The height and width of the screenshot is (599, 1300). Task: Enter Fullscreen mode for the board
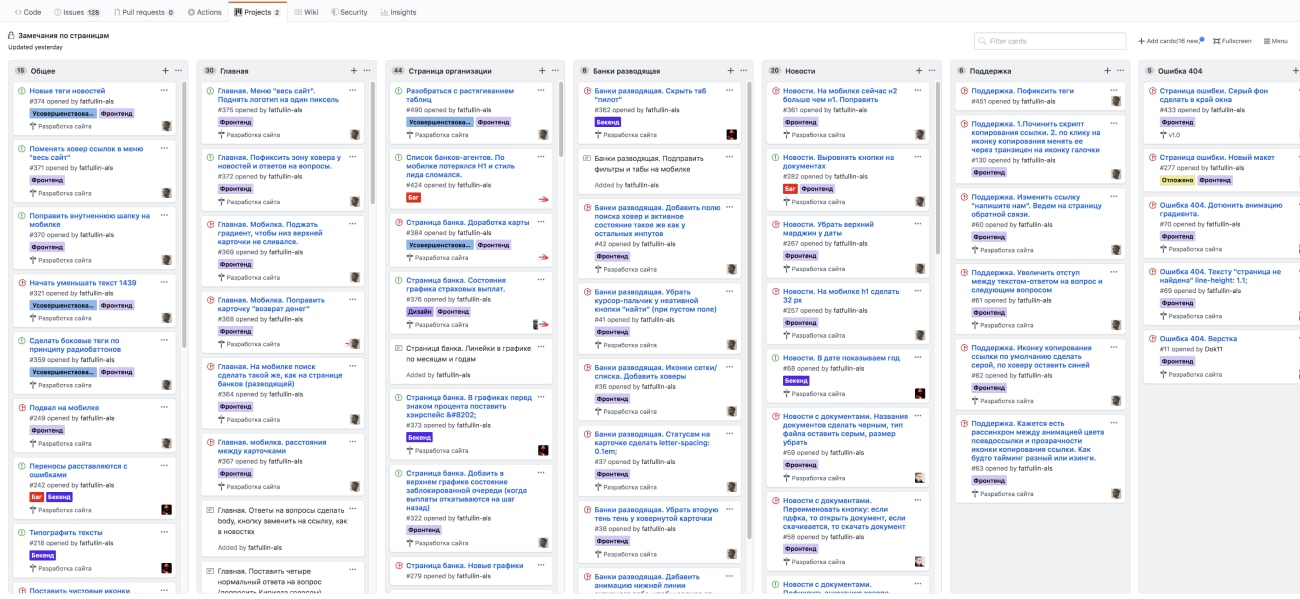pyautogui.click(x=1235, y=41)
